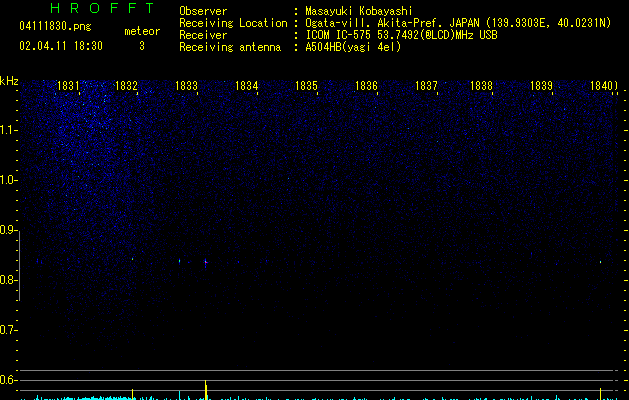Click the 0.7 kHz axis label
The image size is (629, 400).
coord(8,330)
